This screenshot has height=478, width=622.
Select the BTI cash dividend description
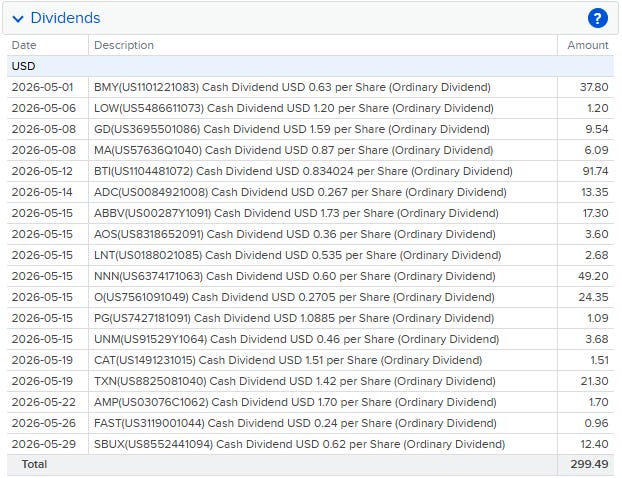click(303, 171)
